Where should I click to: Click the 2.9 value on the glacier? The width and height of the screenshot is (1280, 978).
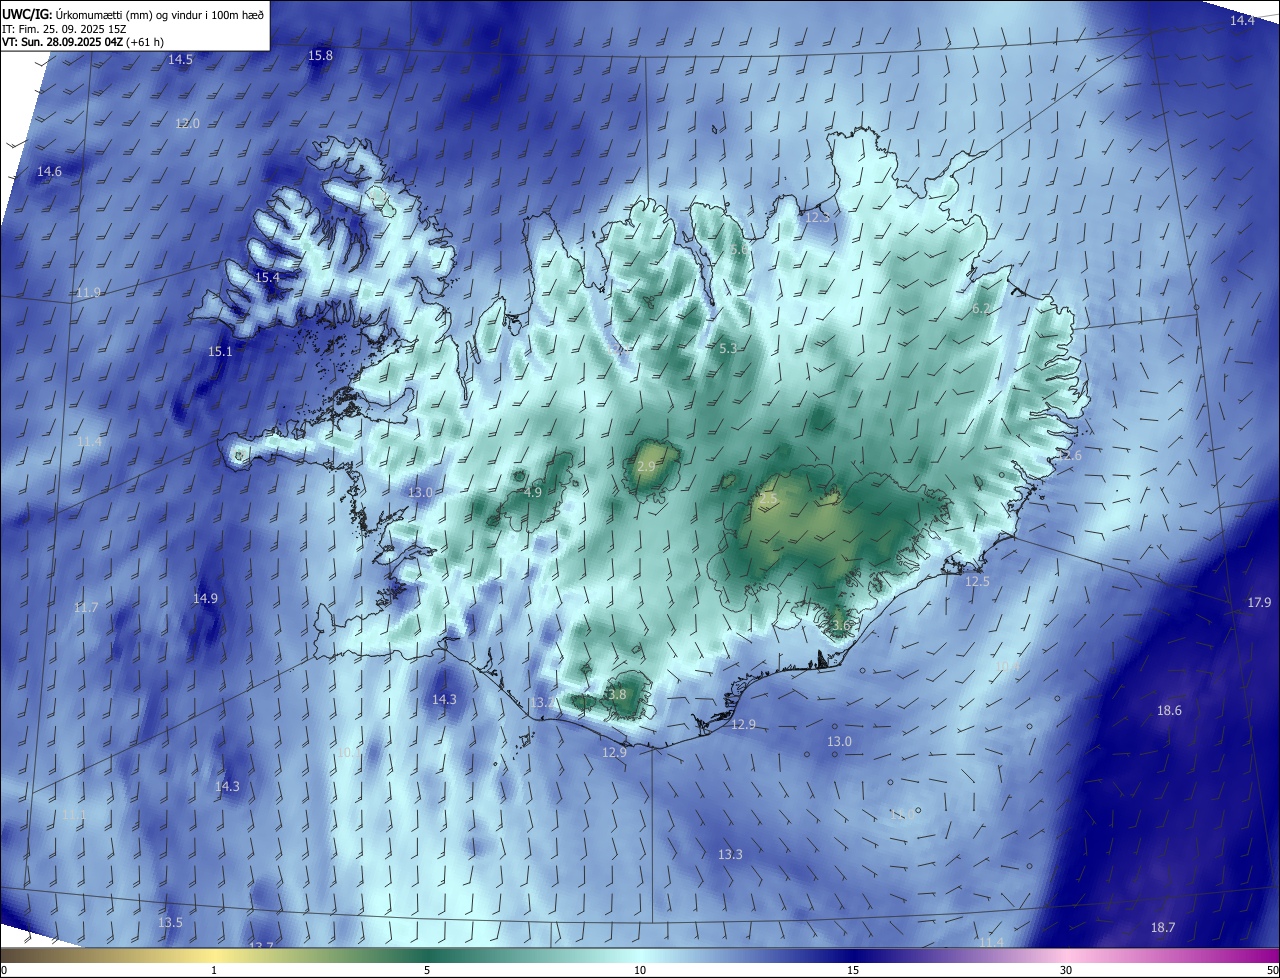click(x=646, y=467)
